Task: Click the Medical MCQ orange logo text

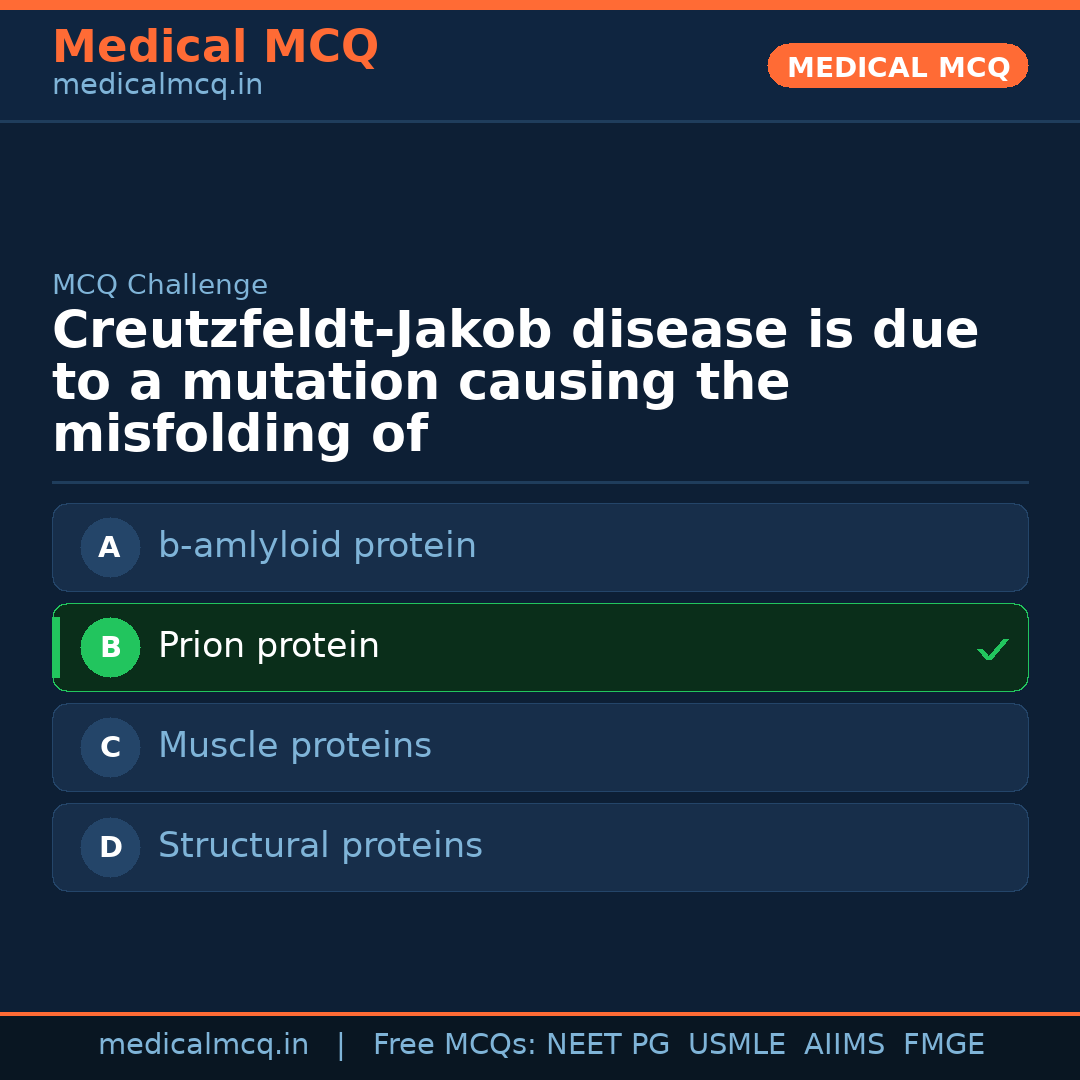Action: (215, 47)
